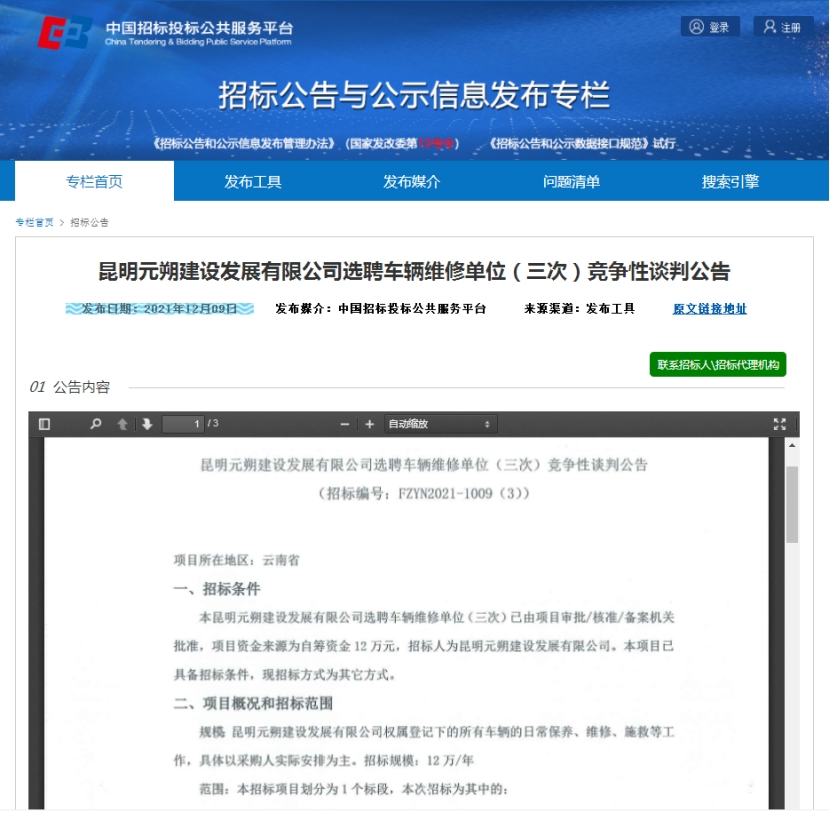This screenshot has width=830, height=813.
Task: Click the 注册 register button
Action: [782, 27]
